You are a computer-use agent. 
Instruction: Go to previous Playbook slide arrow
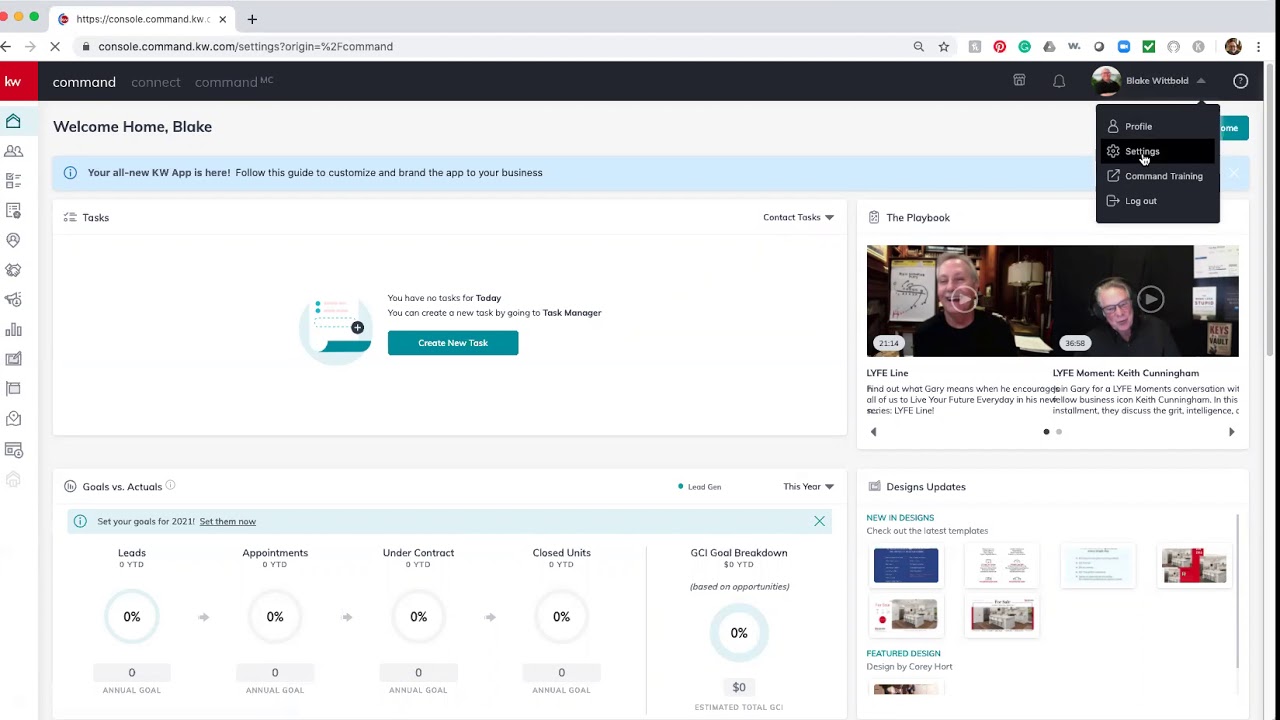coord(873,432)
